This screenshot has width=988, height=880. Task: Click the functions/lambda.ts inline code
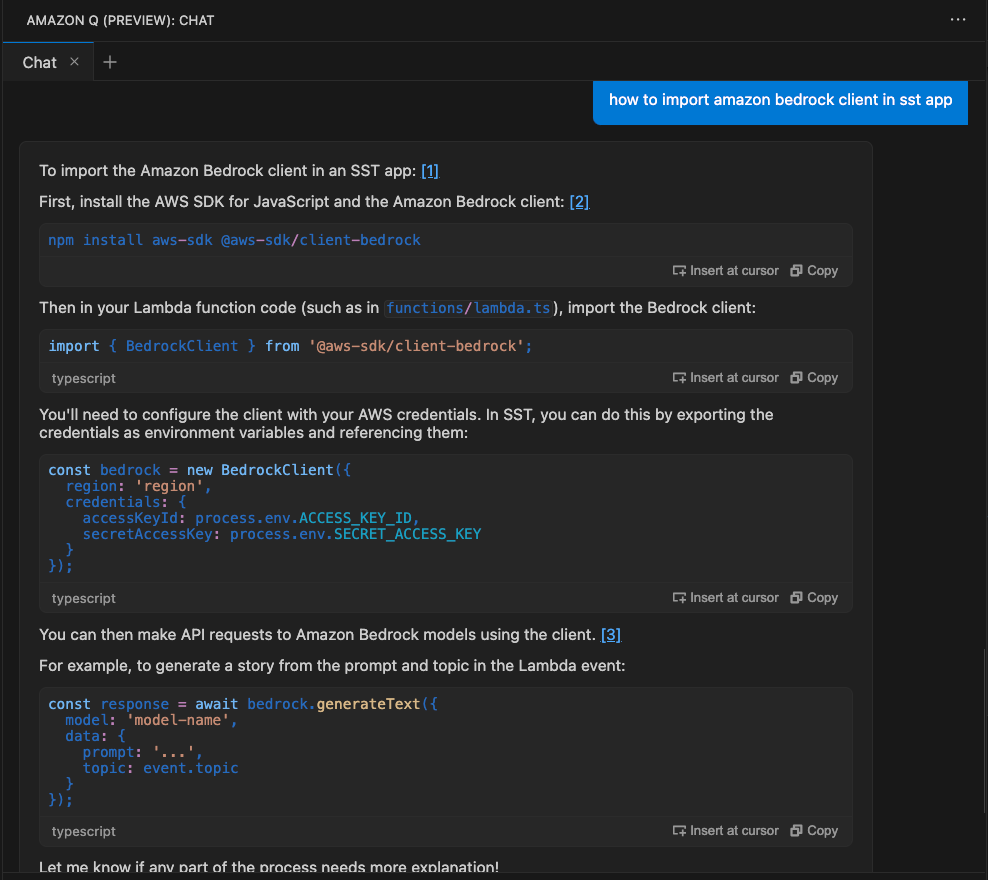[468, 308]
